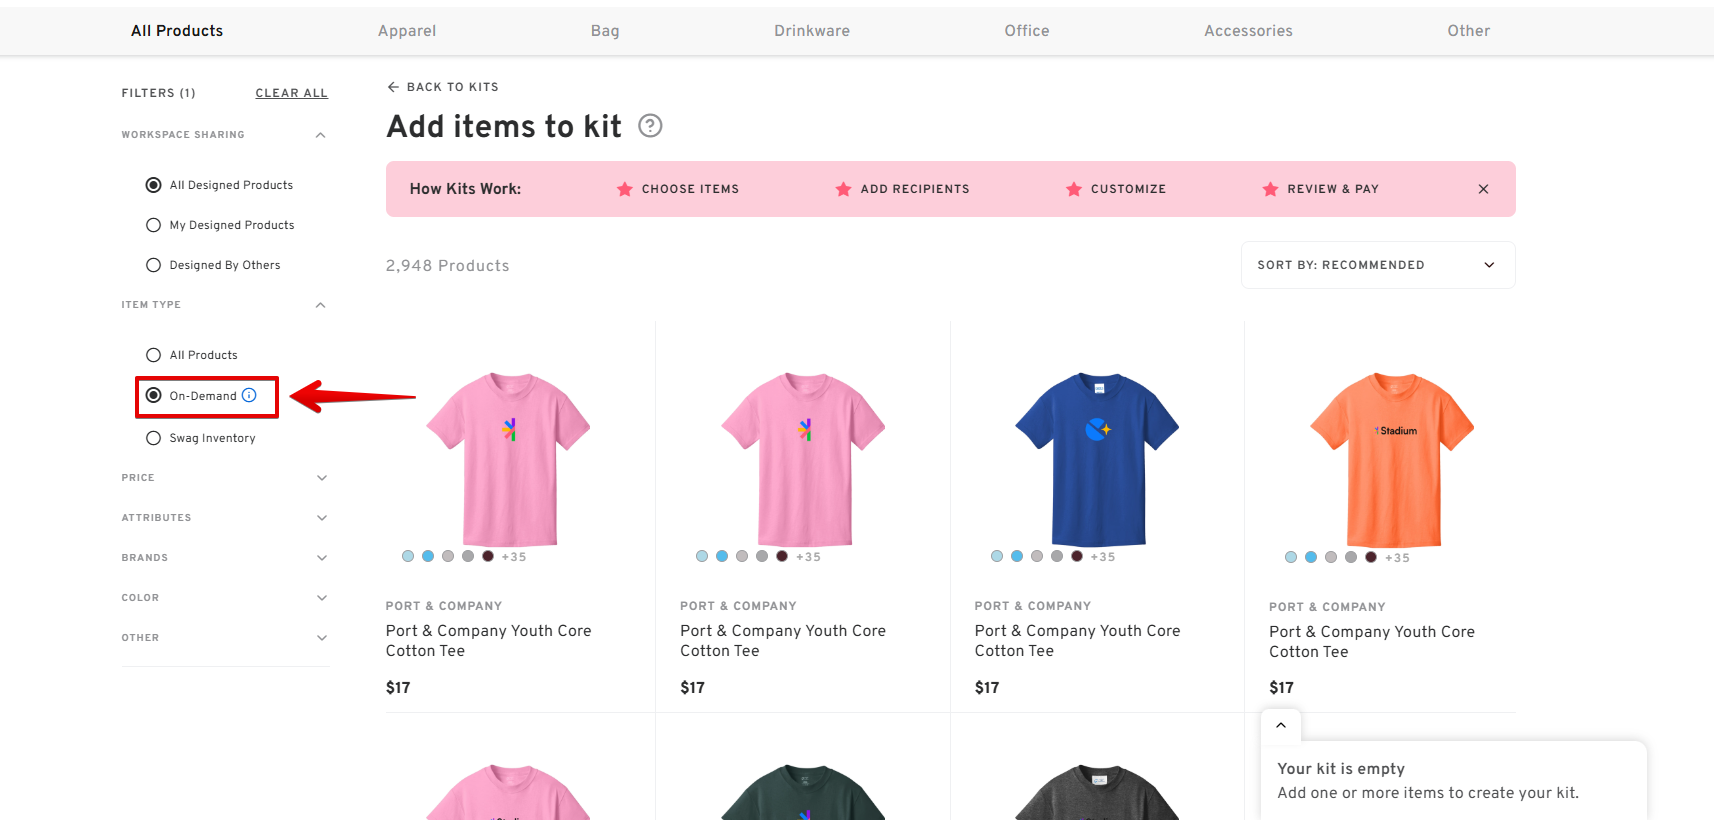Click the 2,948 Products count text
Screen dimensions: 1714x820
[x=447, y=266]
